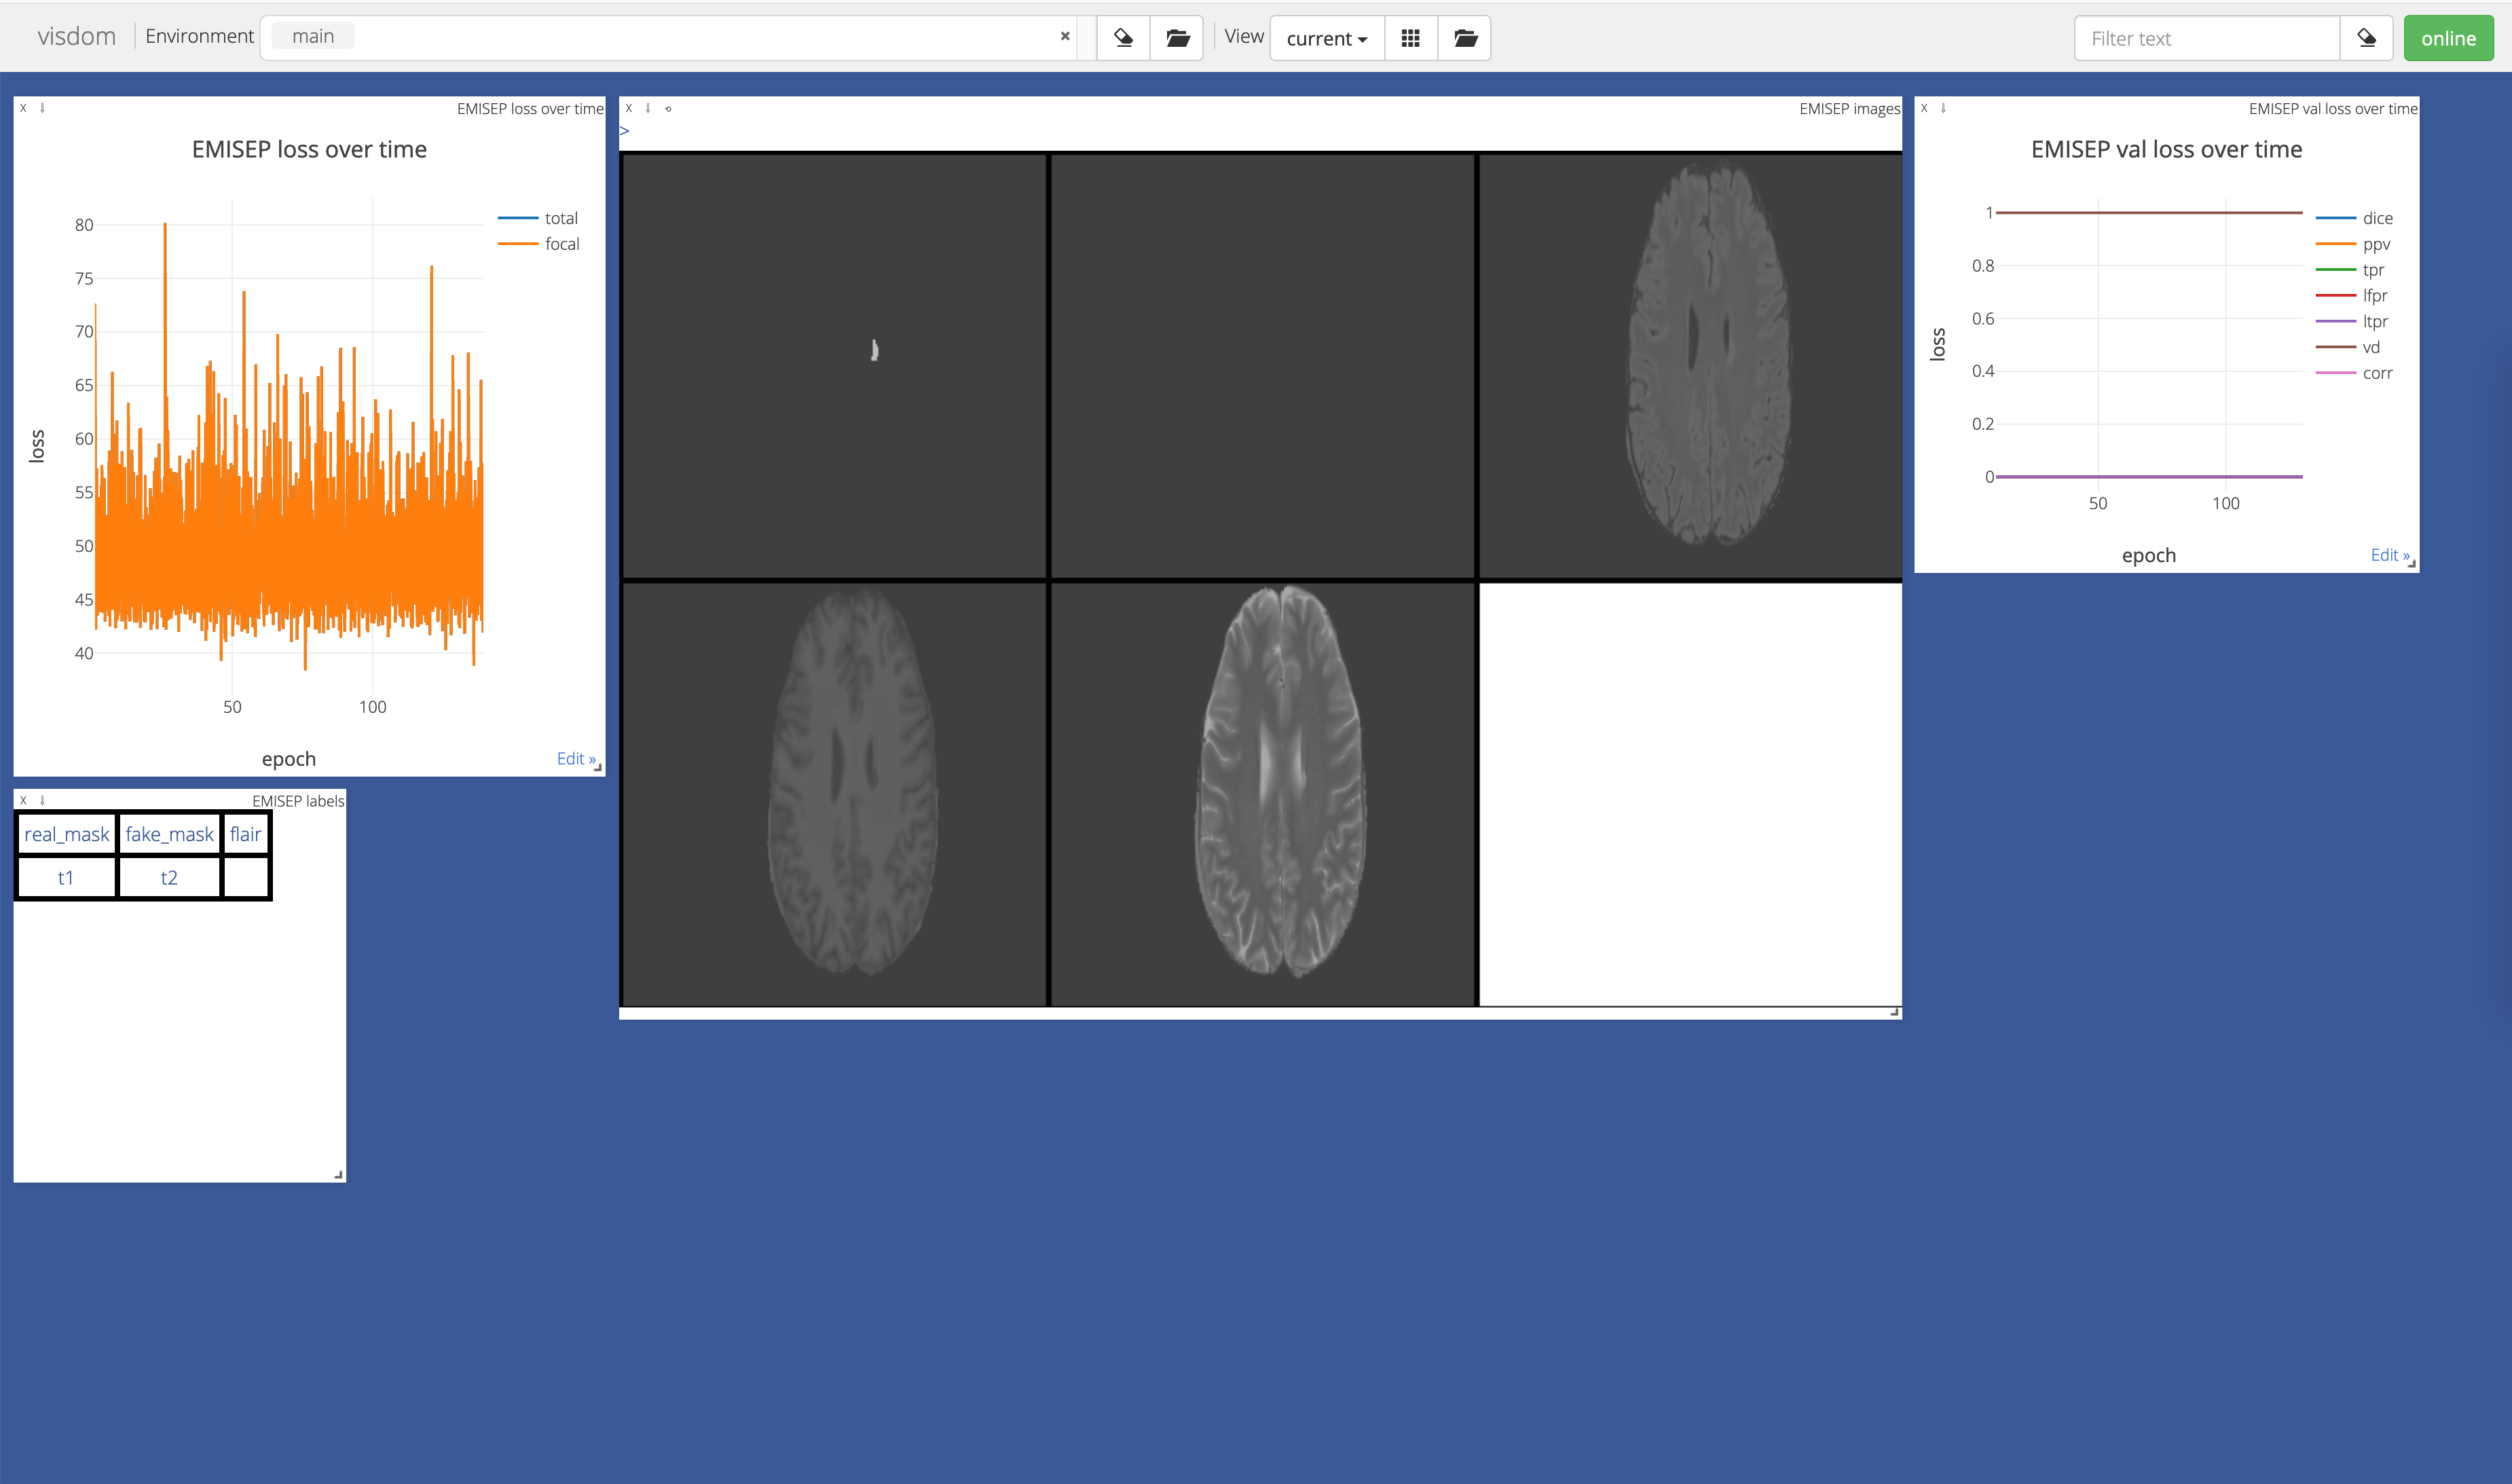This screenshot has width=2512, height=1484.
Task: Select the main environment tag
Action: [x=312, y=35]
